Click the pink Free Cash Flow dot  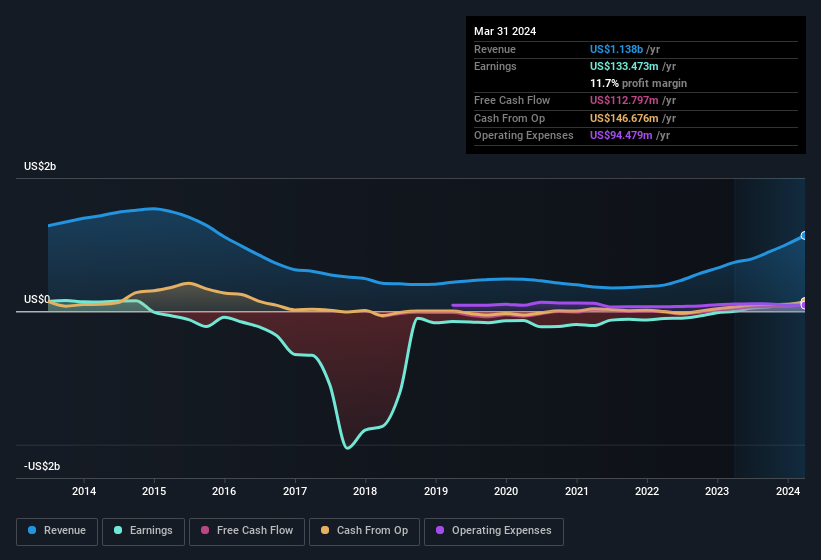tap(205, 531)
